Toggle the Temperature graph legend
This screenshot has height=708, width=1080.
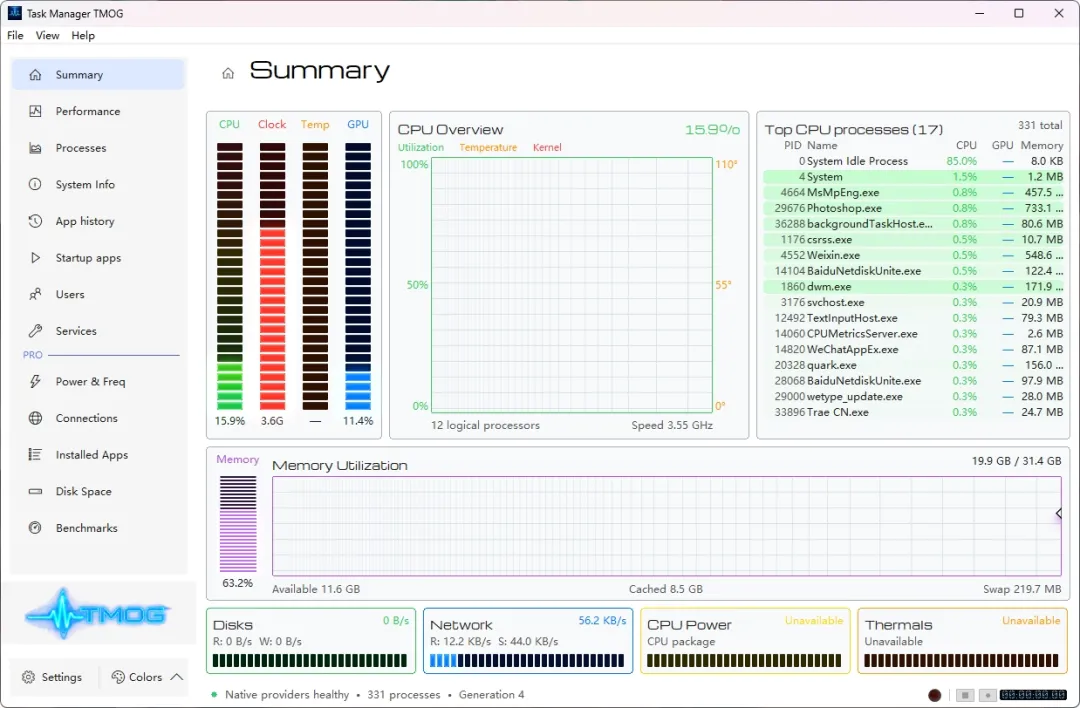coord(488,147)
